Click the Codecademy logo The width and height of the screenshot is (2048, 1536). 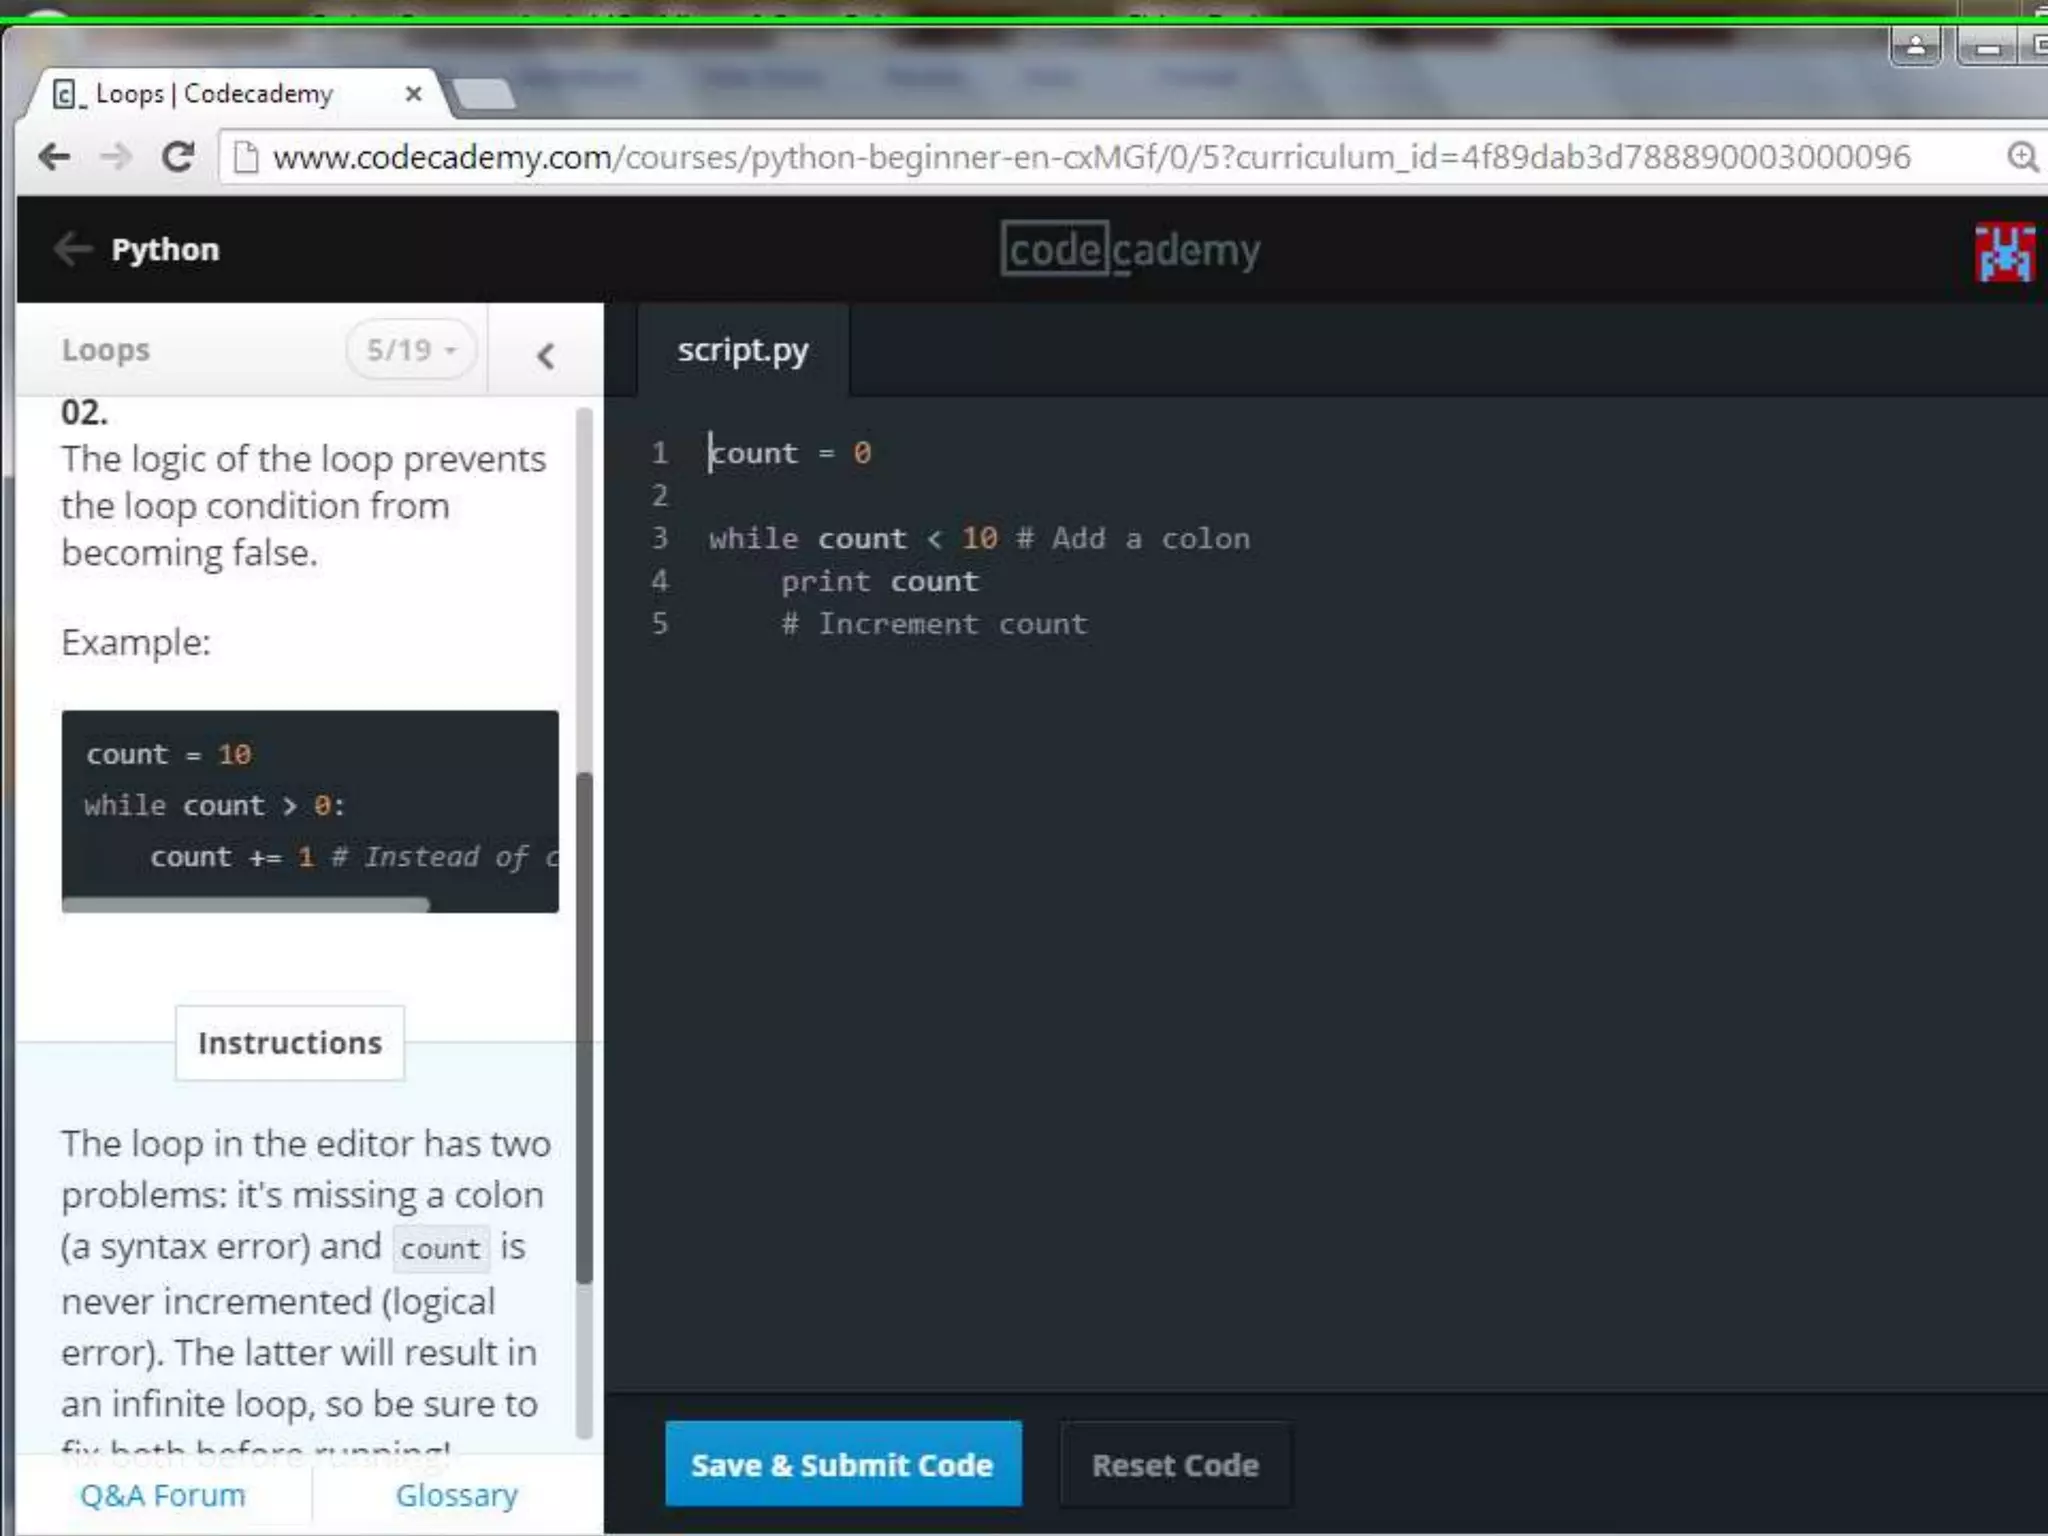1130,250
